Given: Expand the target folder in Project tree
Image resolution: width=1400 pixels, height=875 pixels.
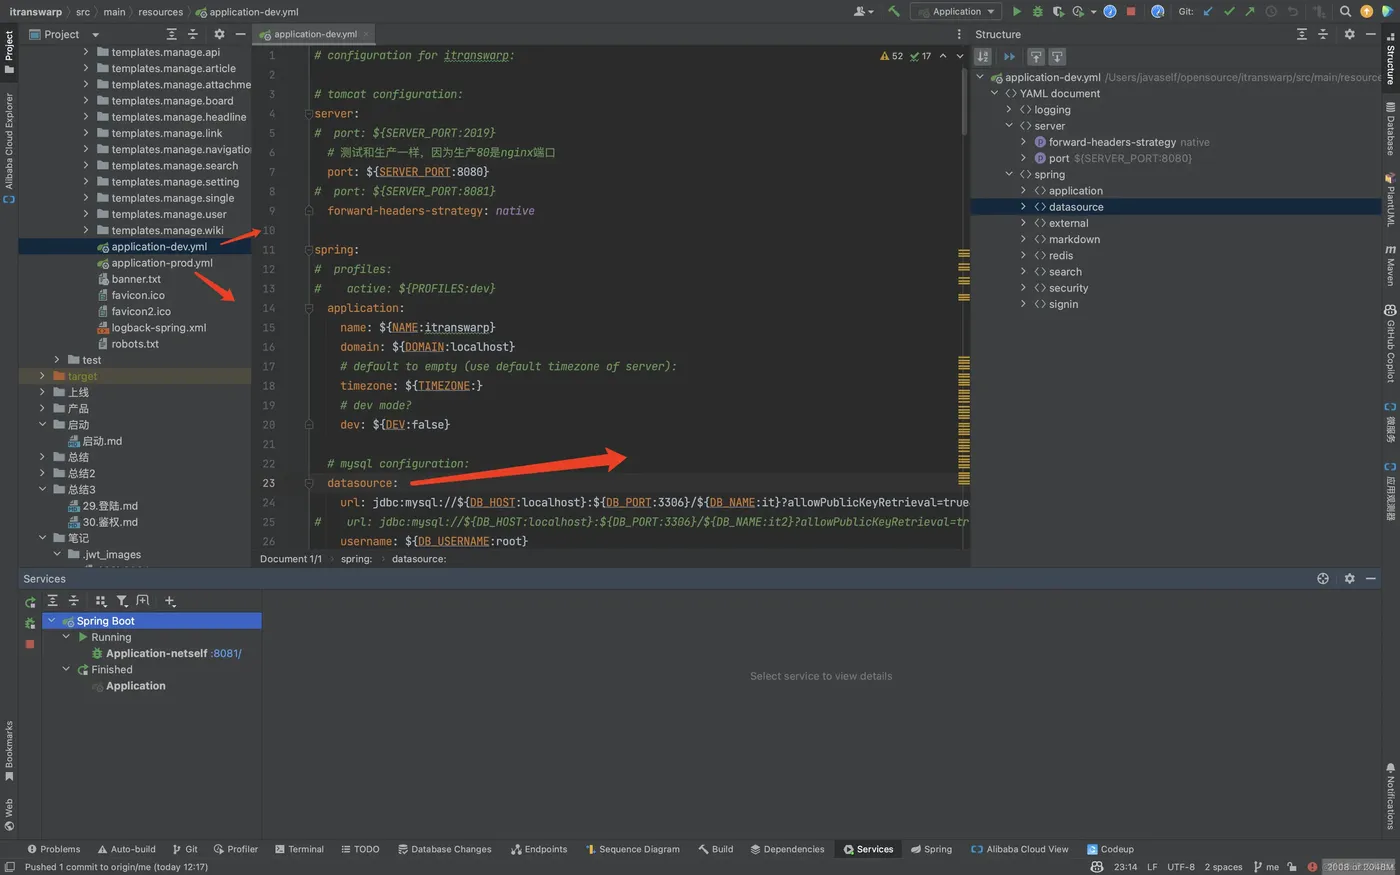Looking at the screenshot, I should (42, 376).
